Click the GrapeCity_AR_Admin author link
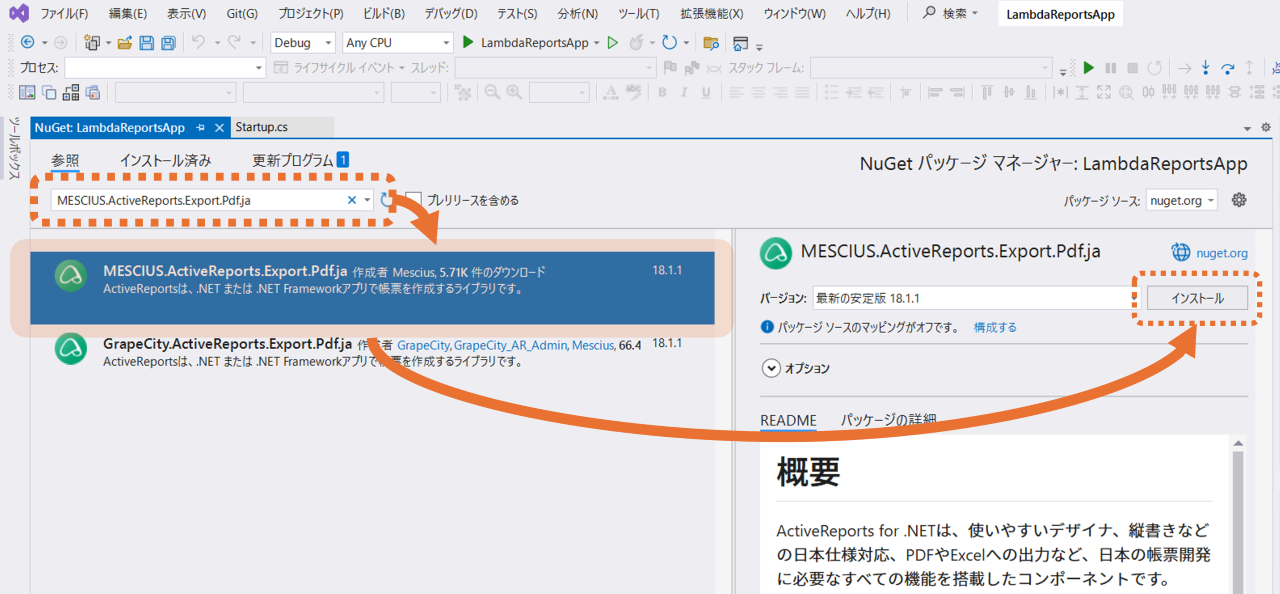The width and height of the screenshot is (1280, 594). click(511, 344)
